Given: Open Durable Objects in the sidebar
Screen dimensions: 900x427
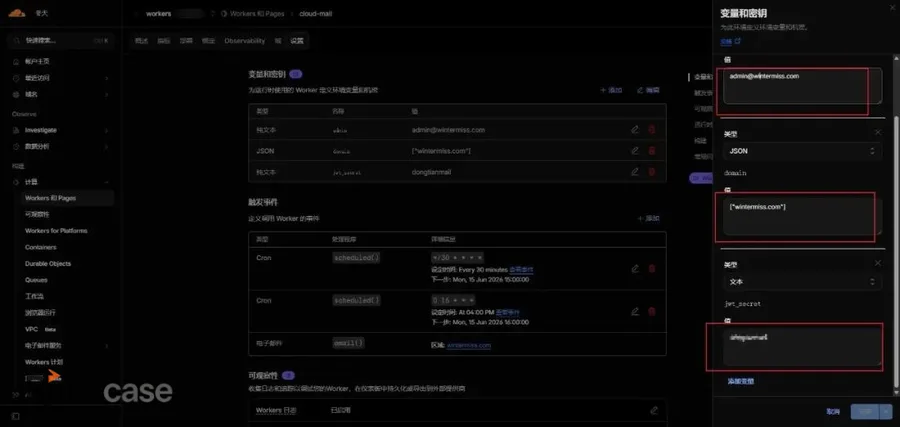Looking at the screenshot, I should (x=48, y=264).
